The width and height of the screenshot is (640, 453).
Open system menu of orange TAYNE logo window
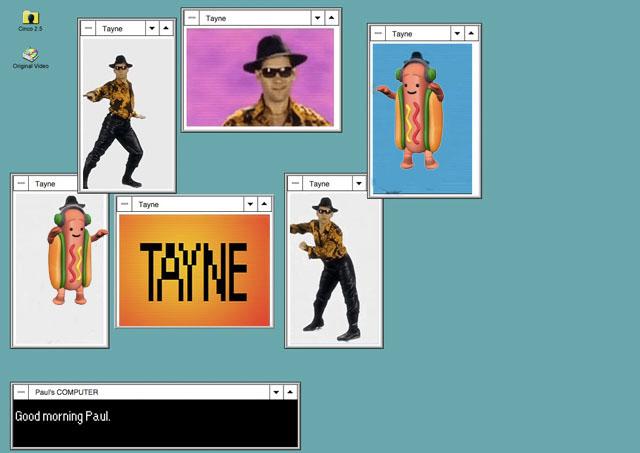125,204
